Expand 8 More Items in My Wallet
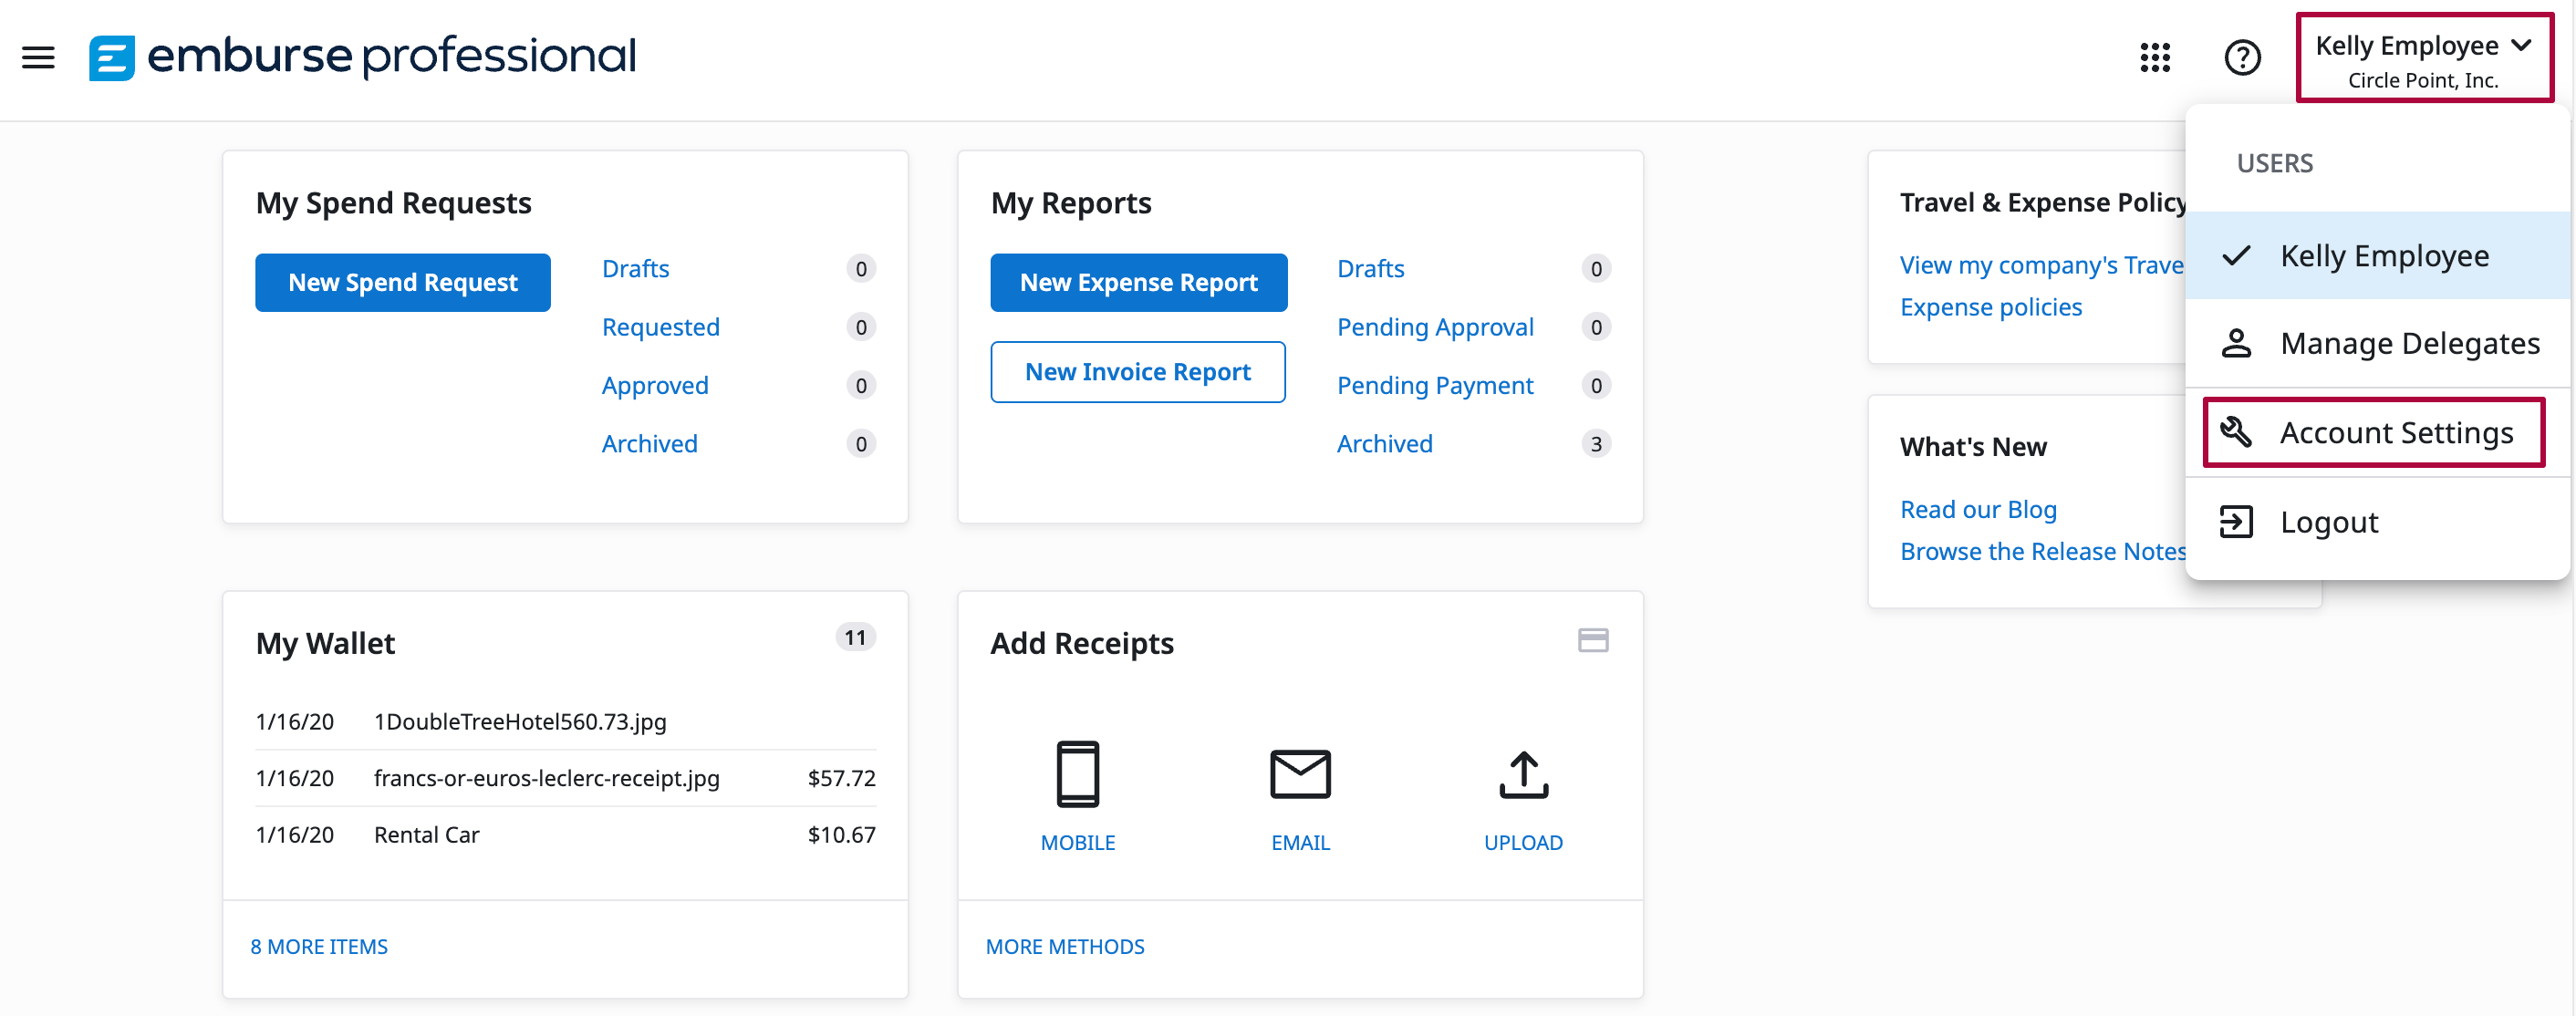Image resolution: width=2576 pixels, height=1016 pixels. (x=318, y=946)
